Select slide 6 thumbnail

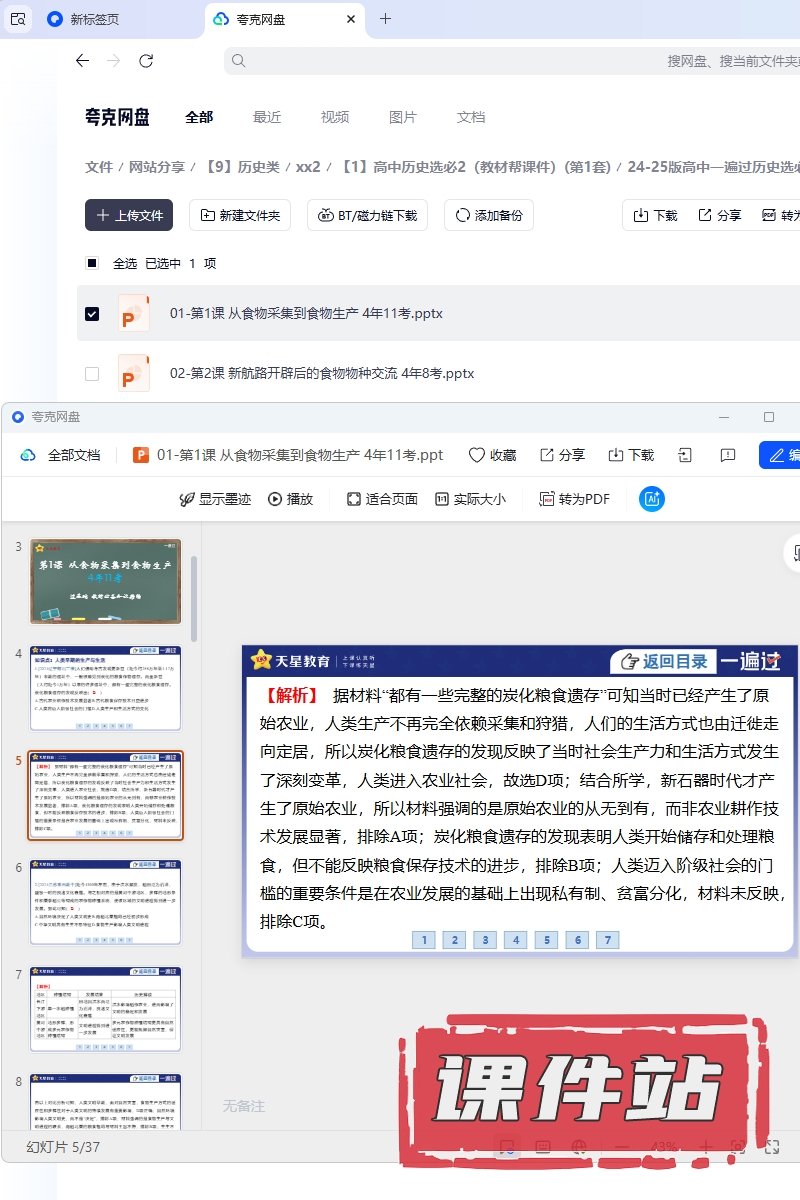pos(105,902)
